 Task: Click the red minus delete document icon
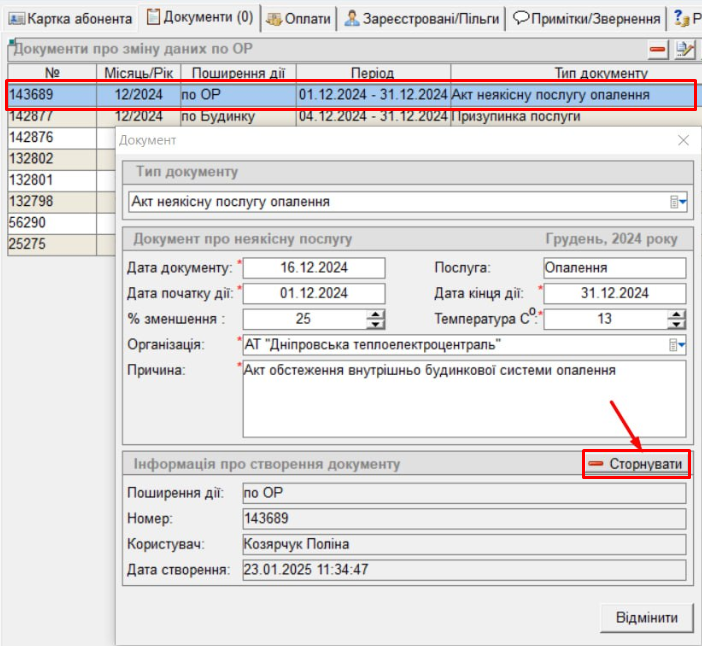[658, 48]
